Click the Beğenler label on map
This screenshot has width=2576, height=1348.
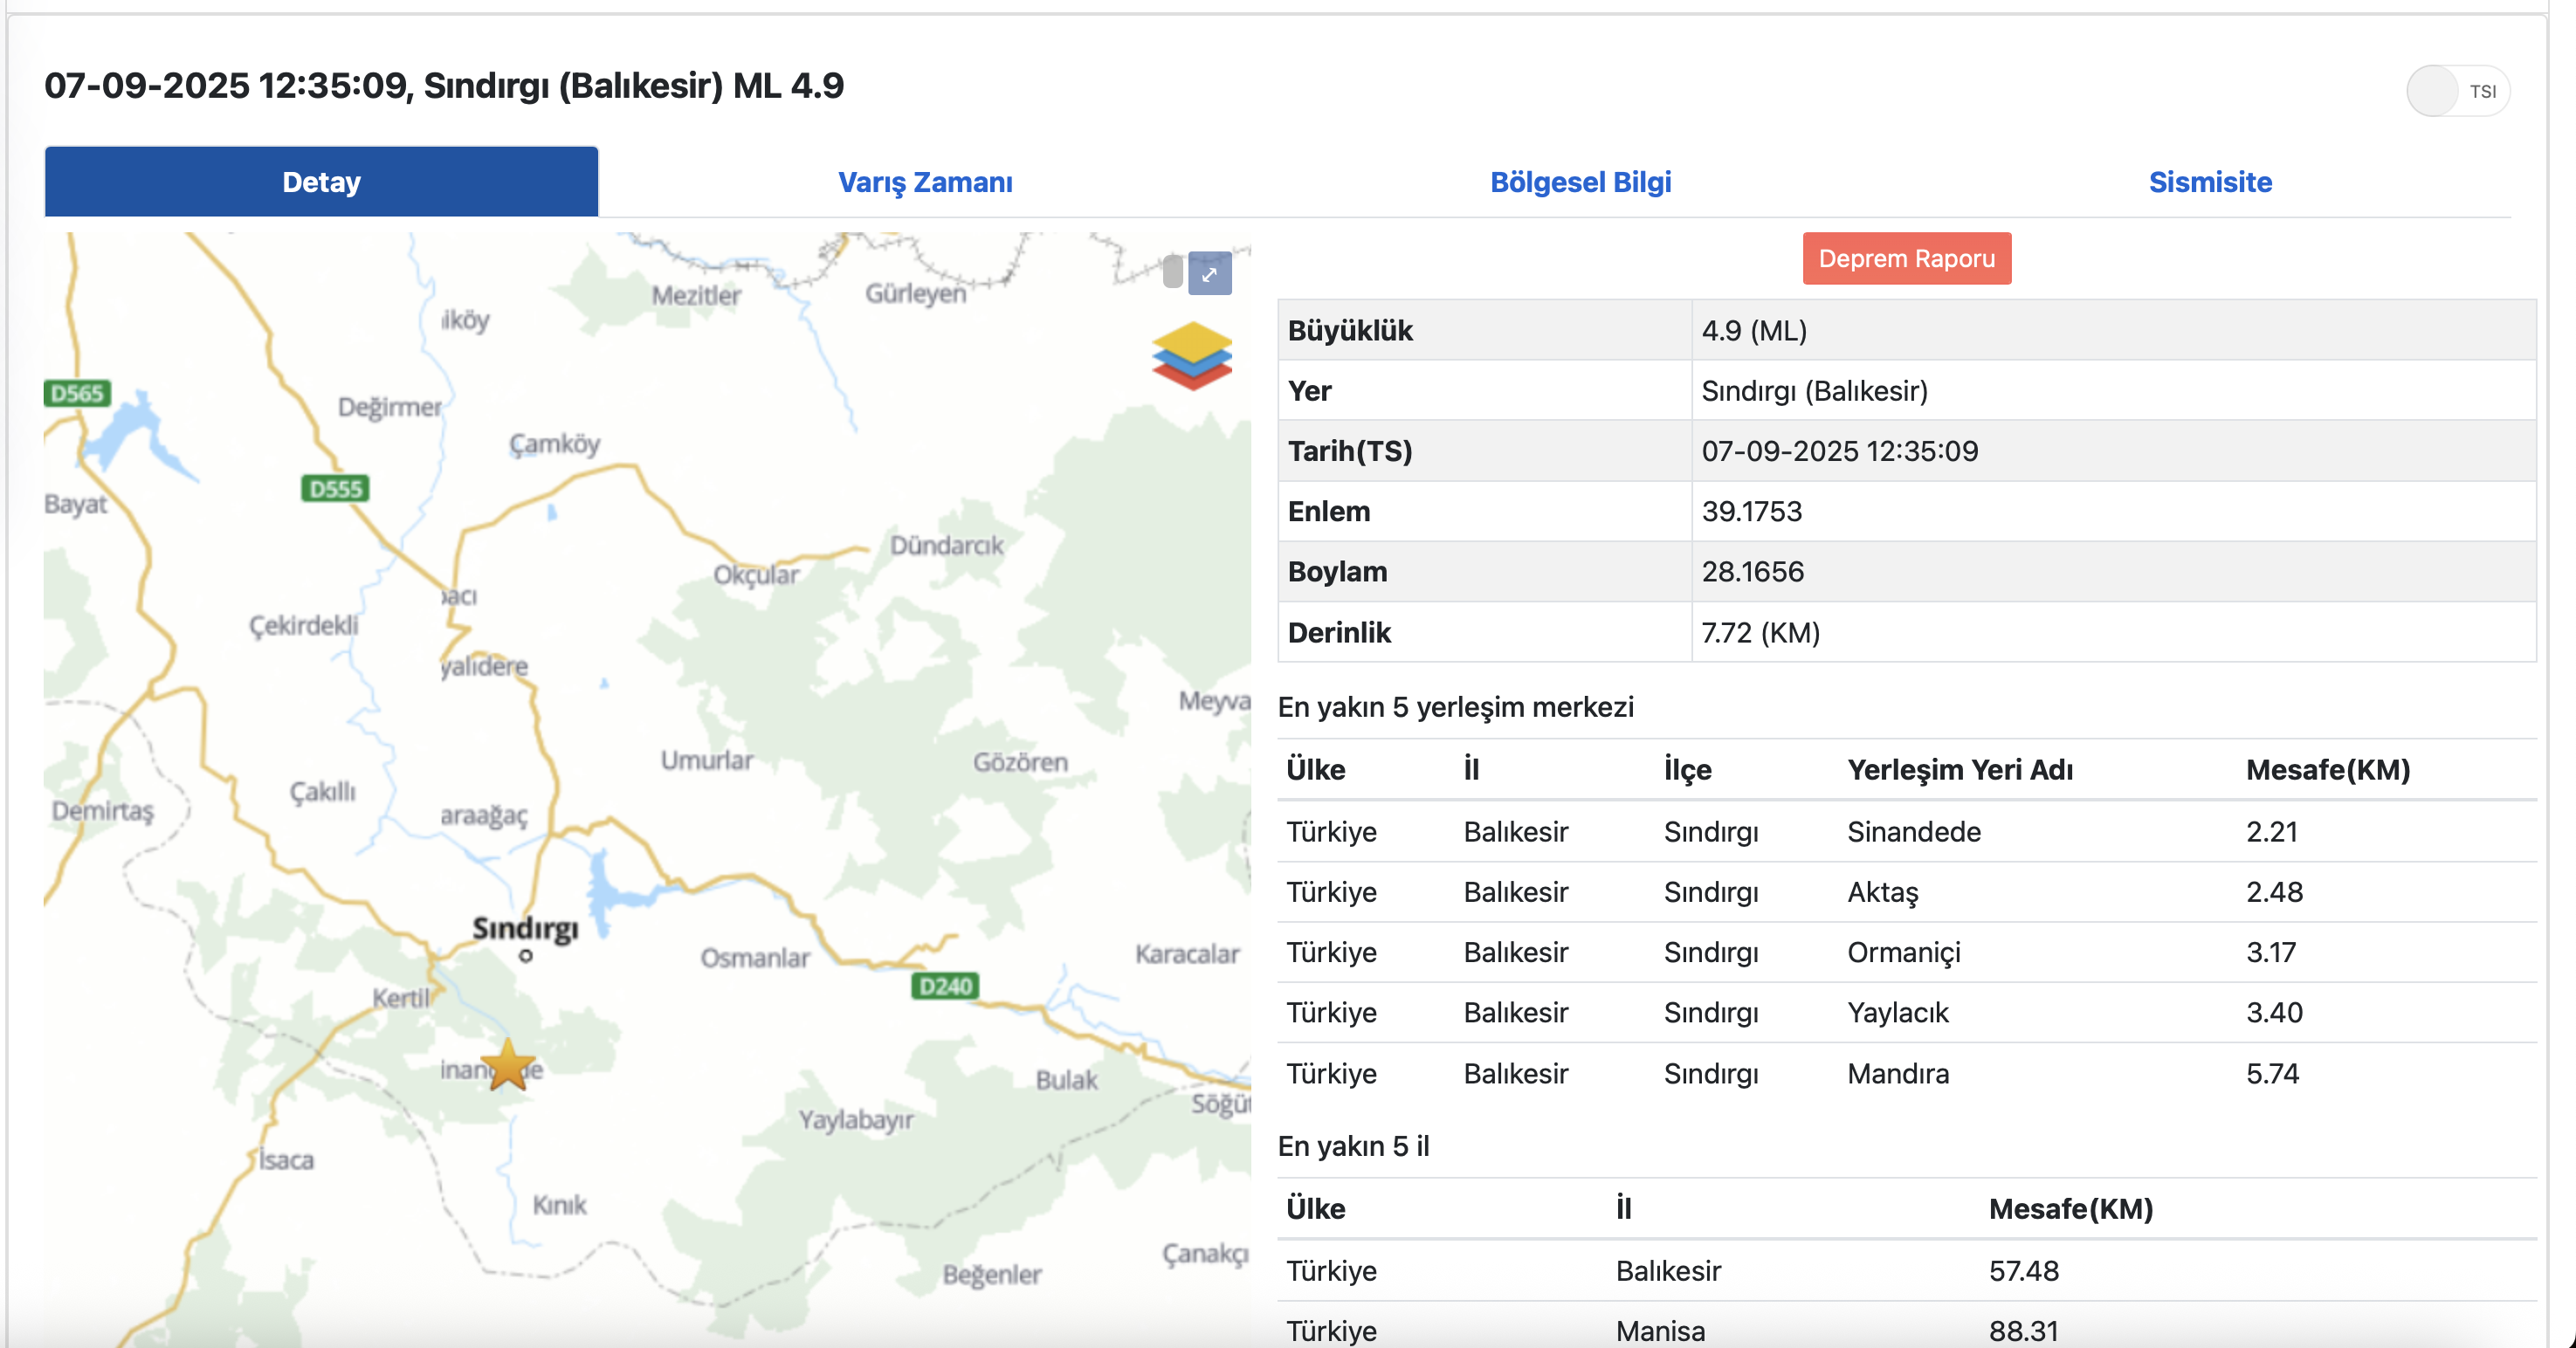[991, 1275]
